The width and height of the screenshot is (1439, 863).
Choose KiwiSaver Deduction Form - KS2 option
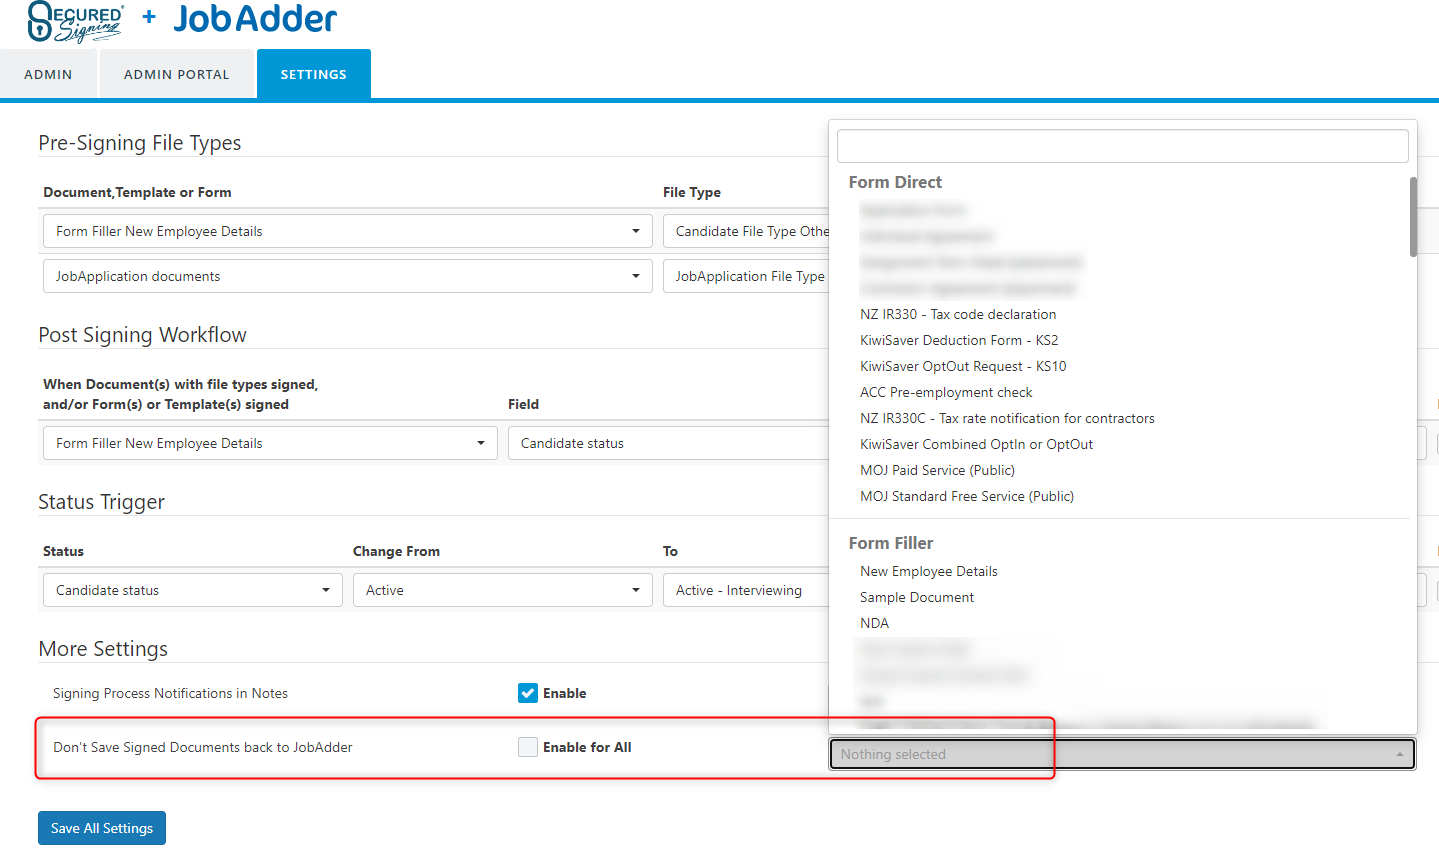[x=958, y=340]
